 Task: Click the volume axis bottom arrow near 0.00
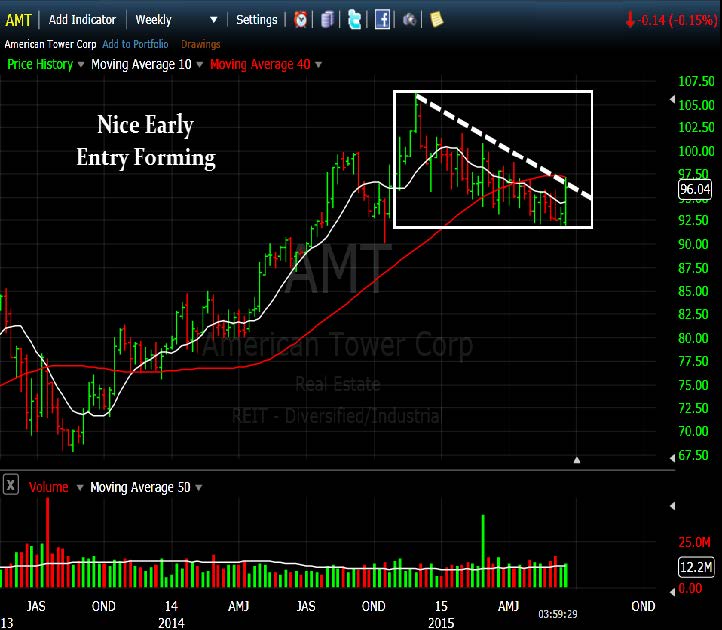pyautogui.click(x=672, y=591)
